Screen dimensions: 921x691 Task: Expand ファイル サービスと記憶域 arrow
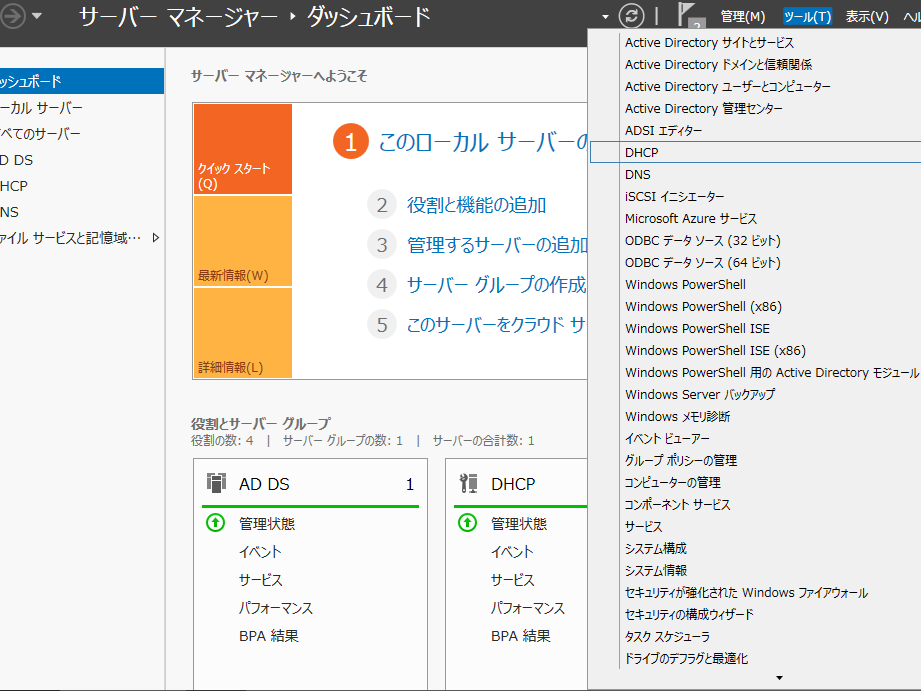point(156,238)
